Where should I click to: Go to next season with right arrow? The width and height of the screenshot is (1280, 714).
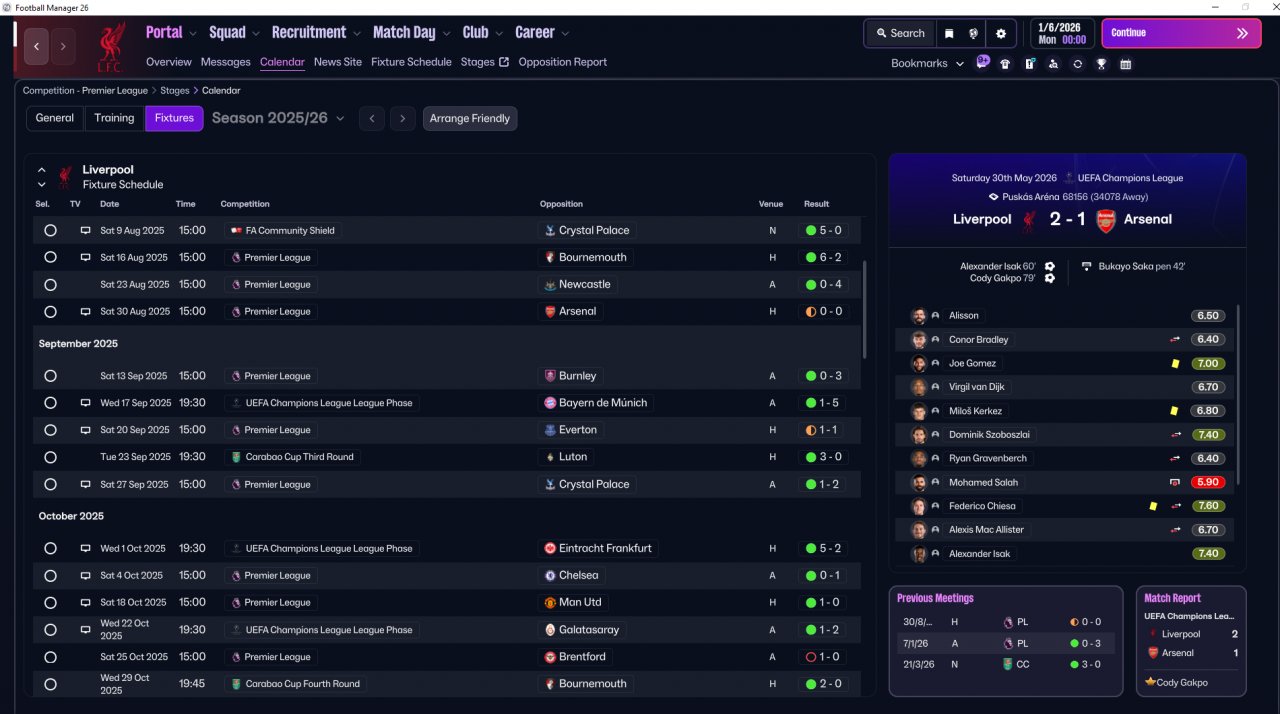click(402, 118)
